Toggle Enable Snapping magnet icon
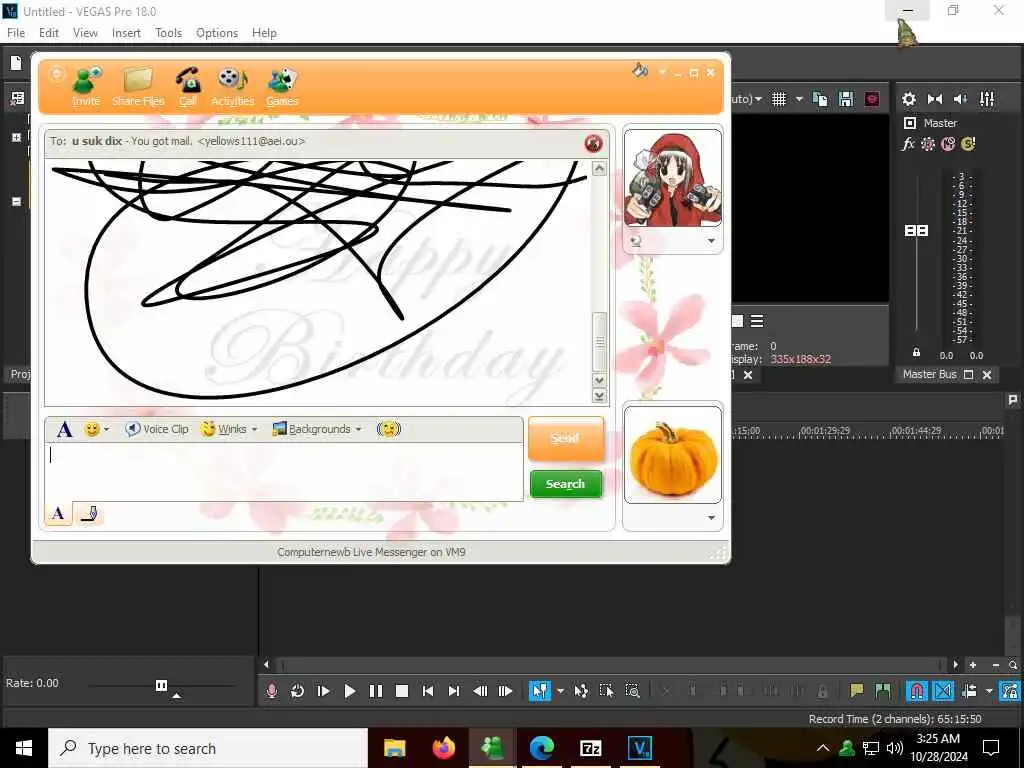Screen dimensions: 1024x768 (x=917, y=691)
